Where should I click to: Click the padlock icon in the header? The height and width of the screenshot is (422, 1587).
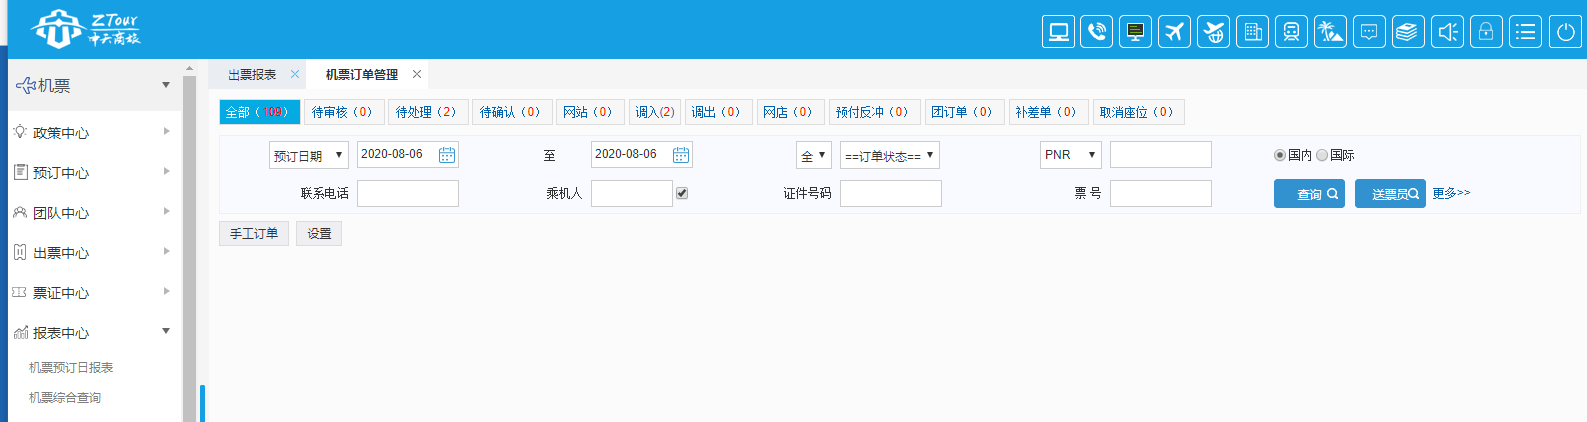1486,32
